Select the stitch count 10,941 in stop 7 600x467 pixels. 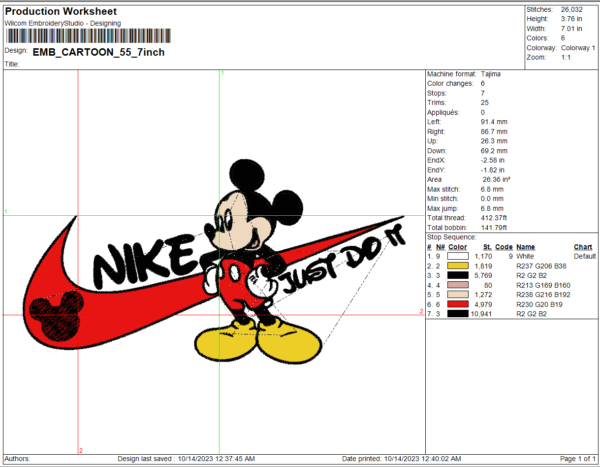[x=481, y=314]
